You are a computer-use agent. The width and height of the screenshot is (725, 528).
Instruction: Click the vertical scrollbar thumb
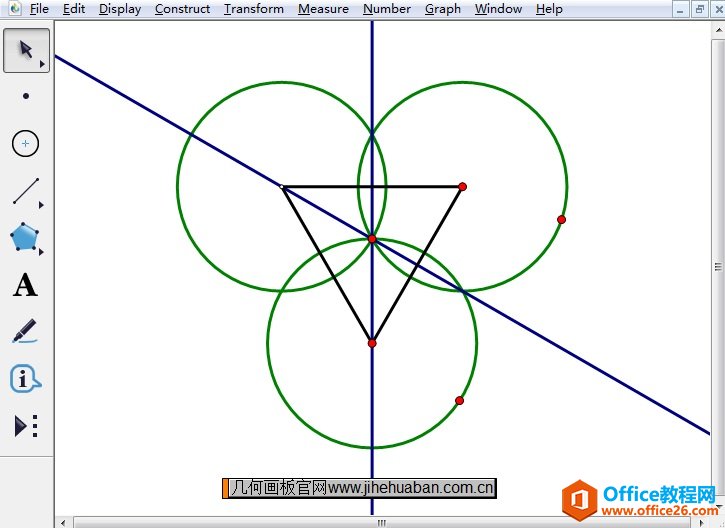click(x=718, y=266)
